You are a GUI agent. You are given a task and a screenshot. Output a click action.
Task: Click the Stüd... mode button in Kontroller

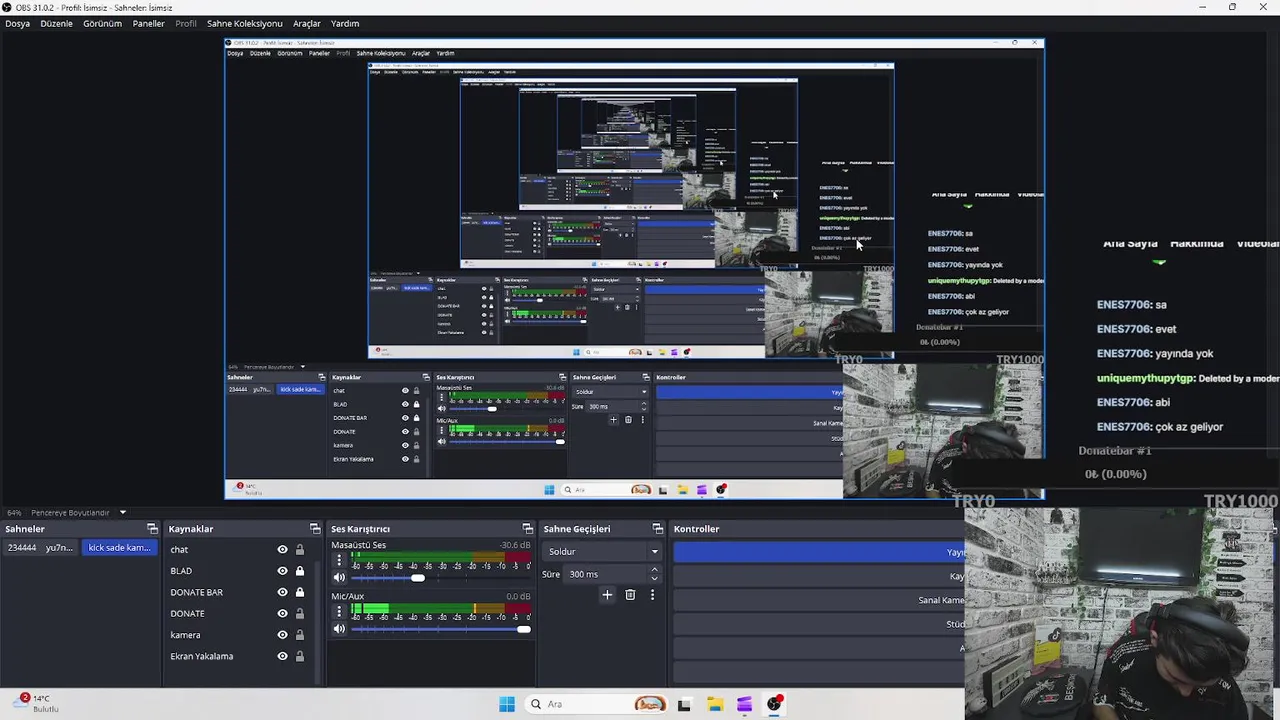(x=820, y=624)
